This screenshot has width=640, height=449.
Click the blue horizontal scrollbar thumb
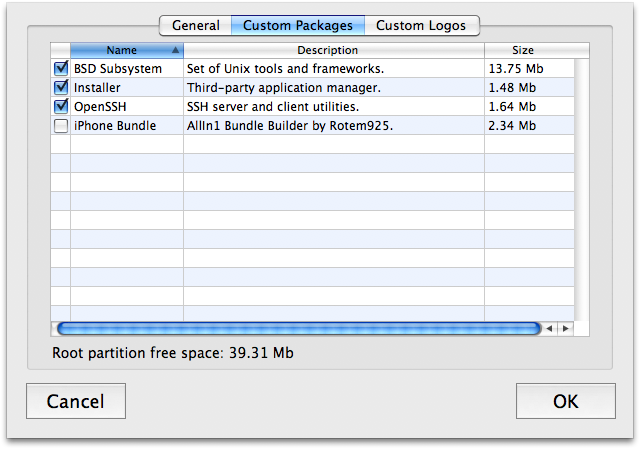298,328
